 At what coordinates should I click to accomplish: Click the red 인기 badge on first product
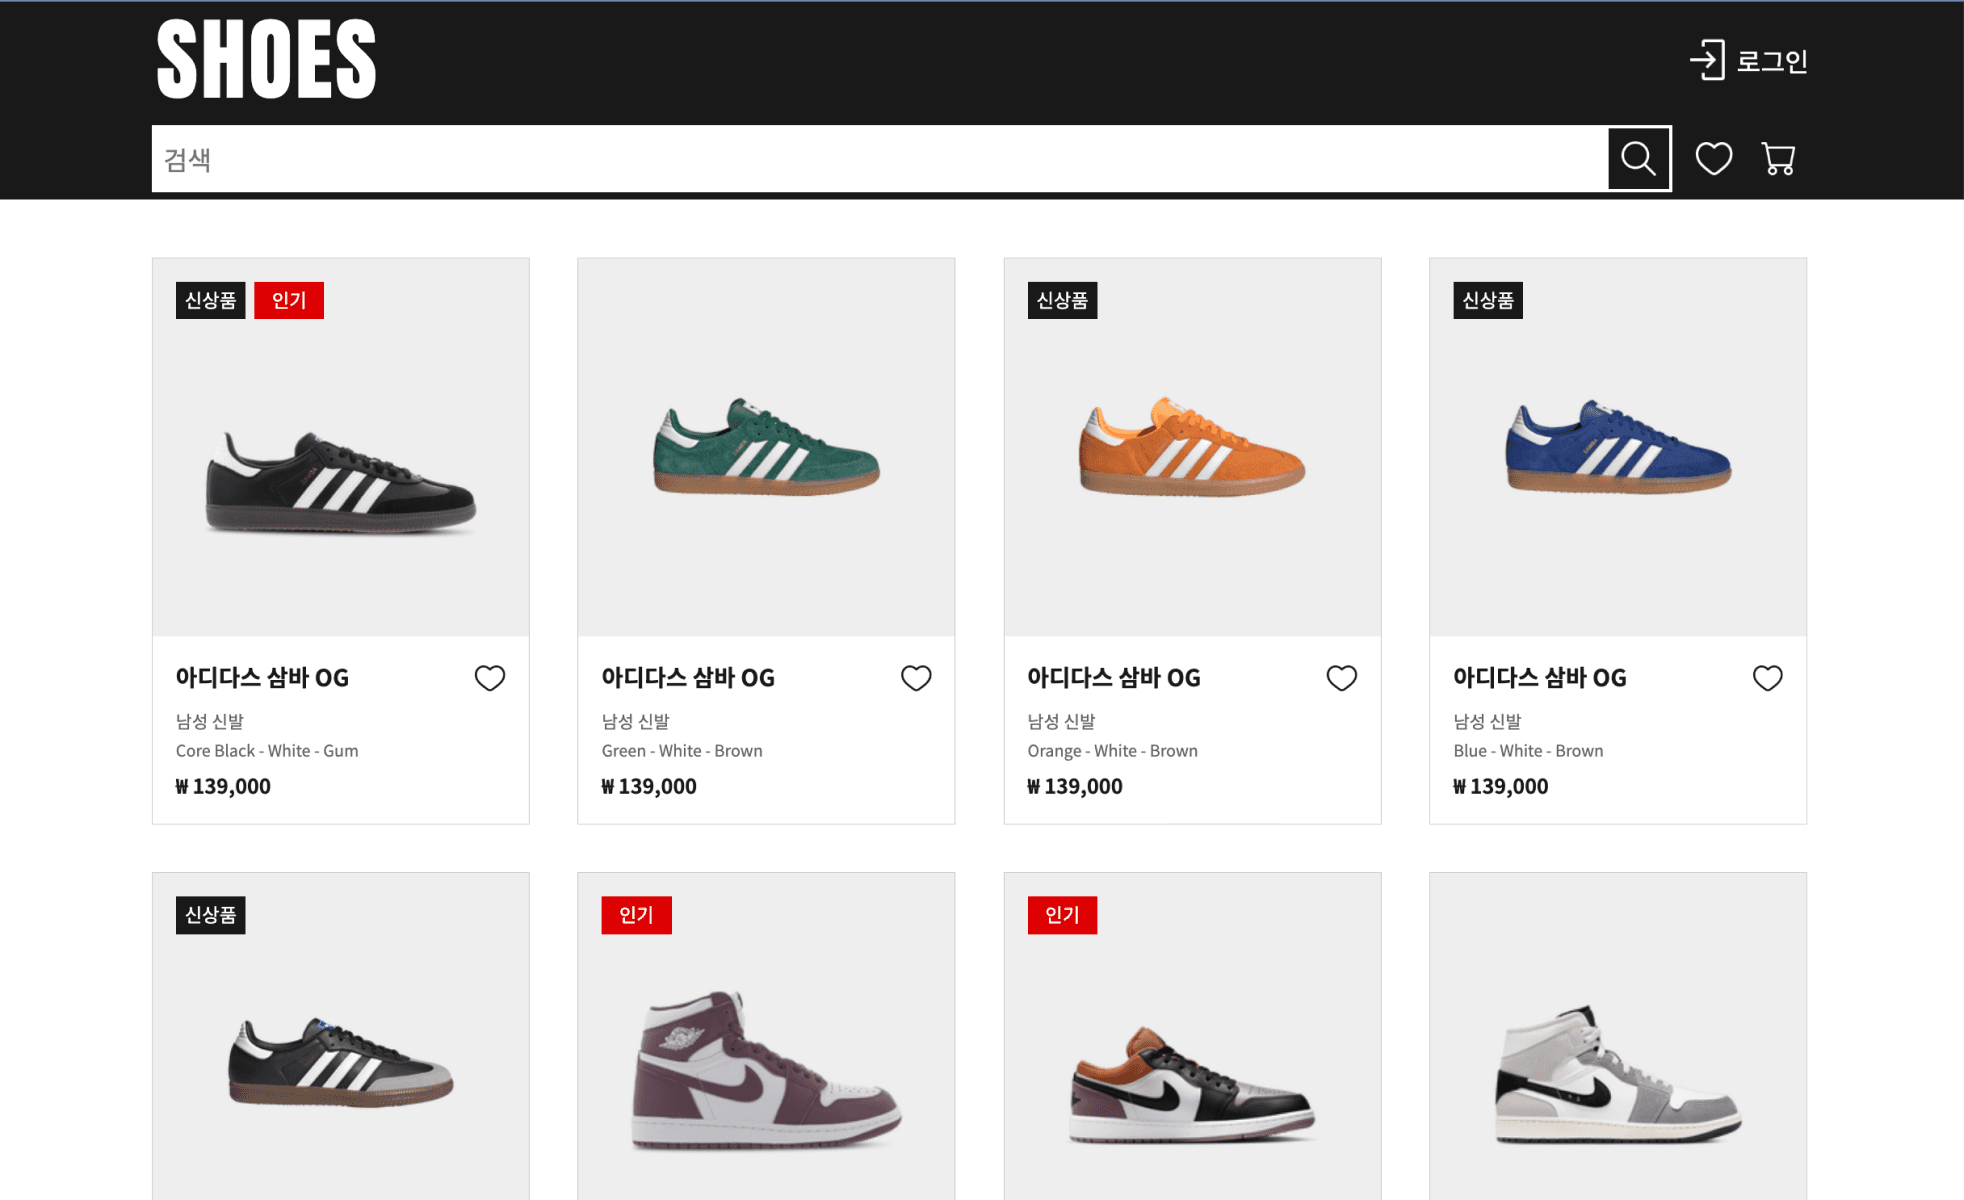(289, 300)
